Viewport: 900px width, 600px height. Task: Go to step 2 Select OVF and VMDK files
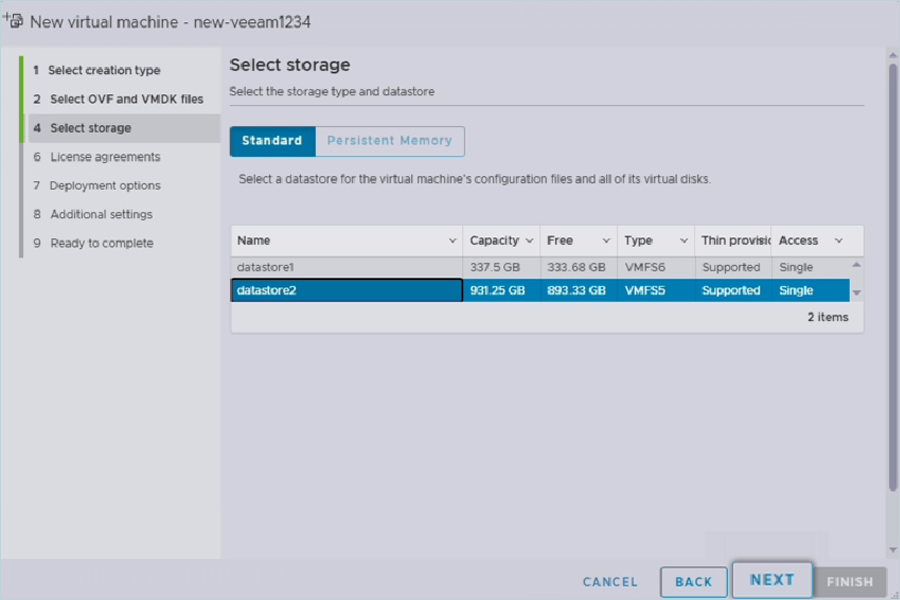pyautogui.click(x=126, y=99)
